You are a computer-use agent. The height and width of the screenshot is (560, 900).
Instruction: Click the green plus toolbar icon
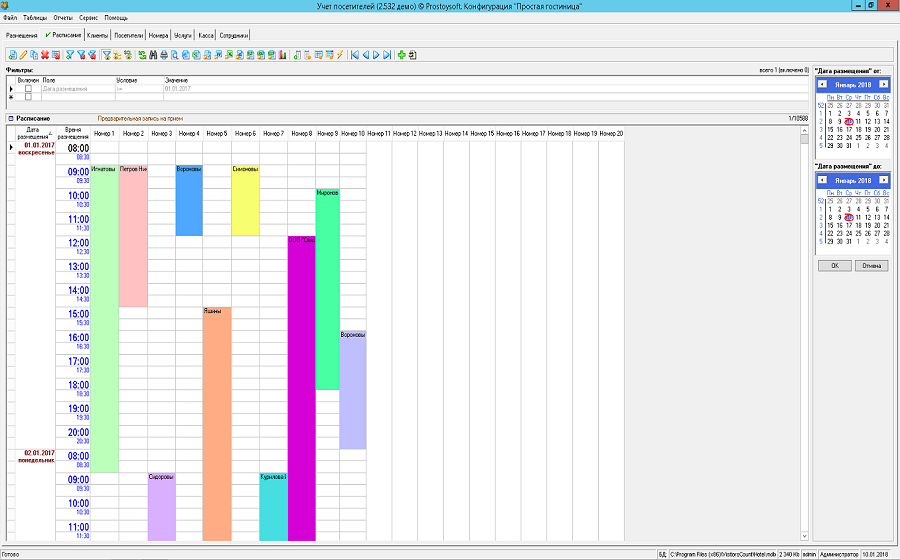pyautogui.click(x=401, y=55)
